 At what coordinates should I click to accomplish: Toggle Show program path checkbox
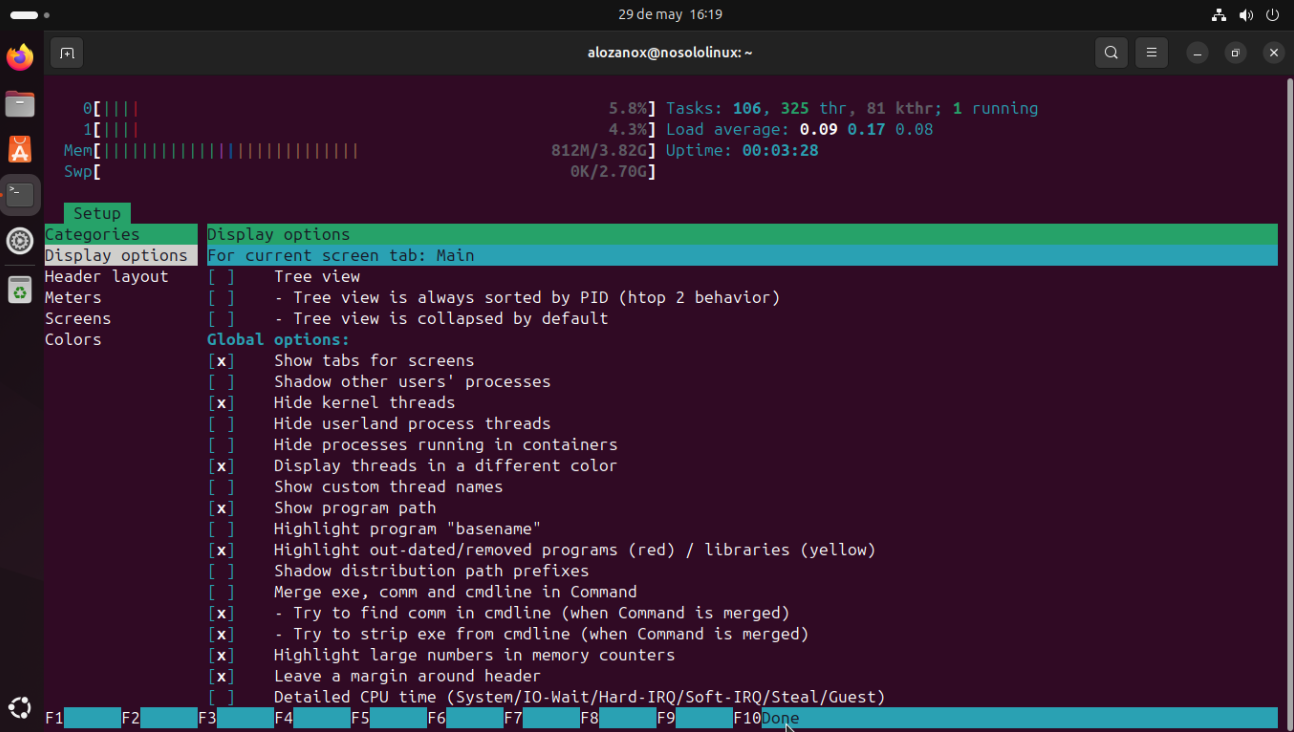[221, 508]
